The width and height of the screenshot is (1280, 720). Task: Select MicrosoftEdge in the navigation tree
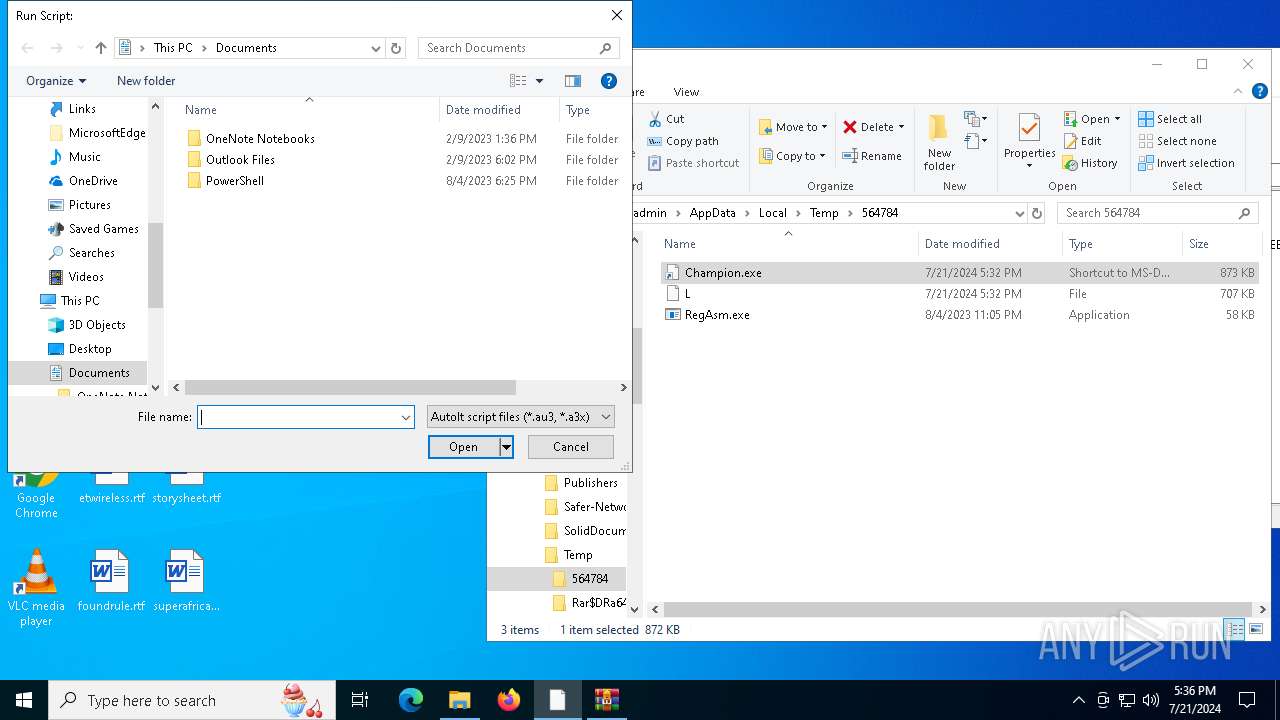pyautogui.click(x=107, y=133)
